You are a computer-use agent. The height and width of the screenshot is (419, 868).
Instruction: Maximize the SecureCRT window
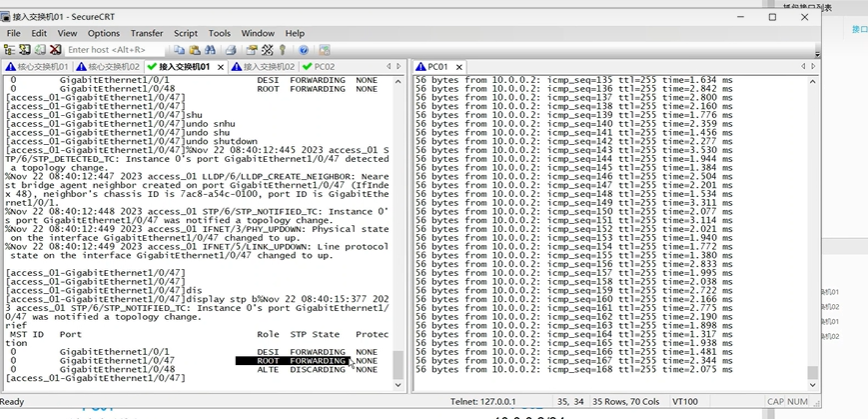tap(772, 17)
